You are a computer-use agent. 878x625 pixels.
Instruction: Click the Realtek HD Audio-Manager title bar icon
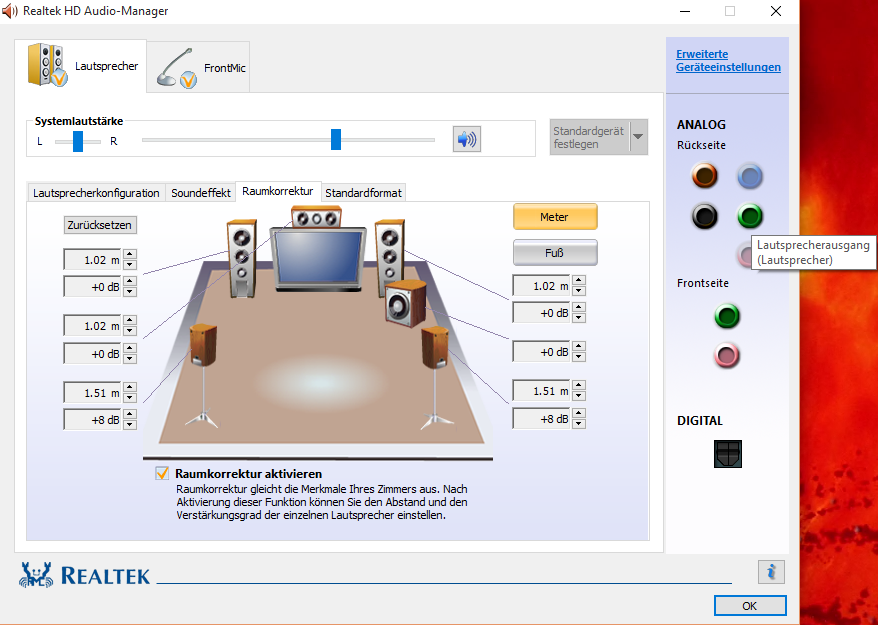point(10,11)
